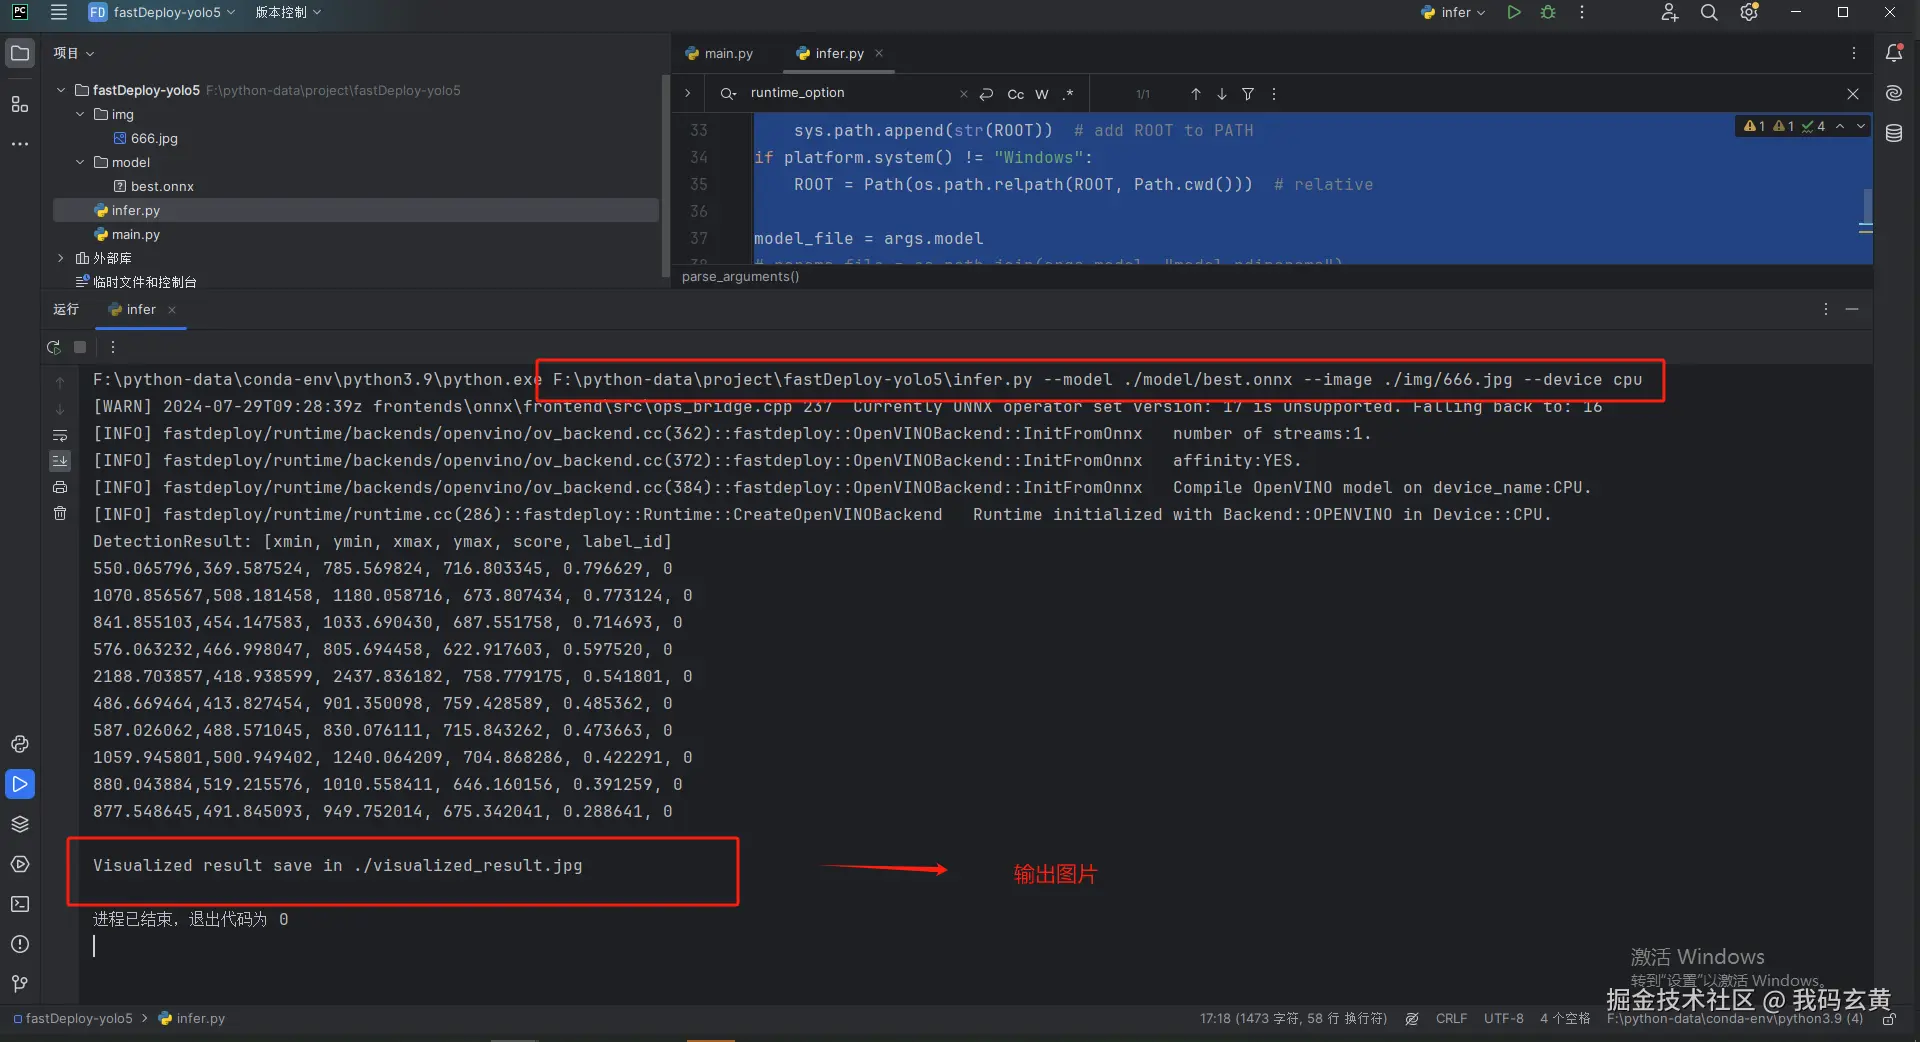
Task: Collapse the img folder in project tree
Action: coord(80,114)
